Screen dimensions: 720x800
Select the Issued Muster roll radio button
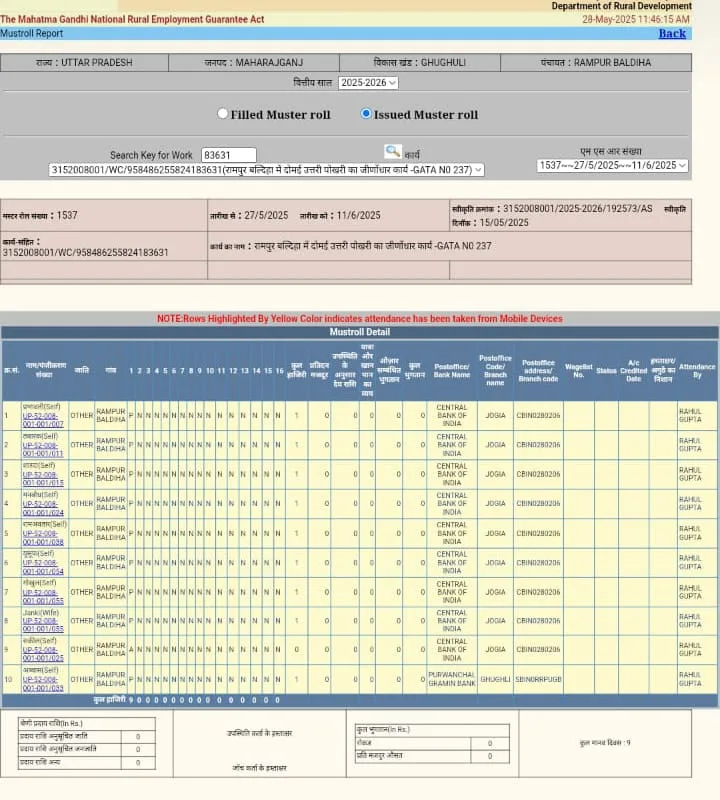[365, 114]
